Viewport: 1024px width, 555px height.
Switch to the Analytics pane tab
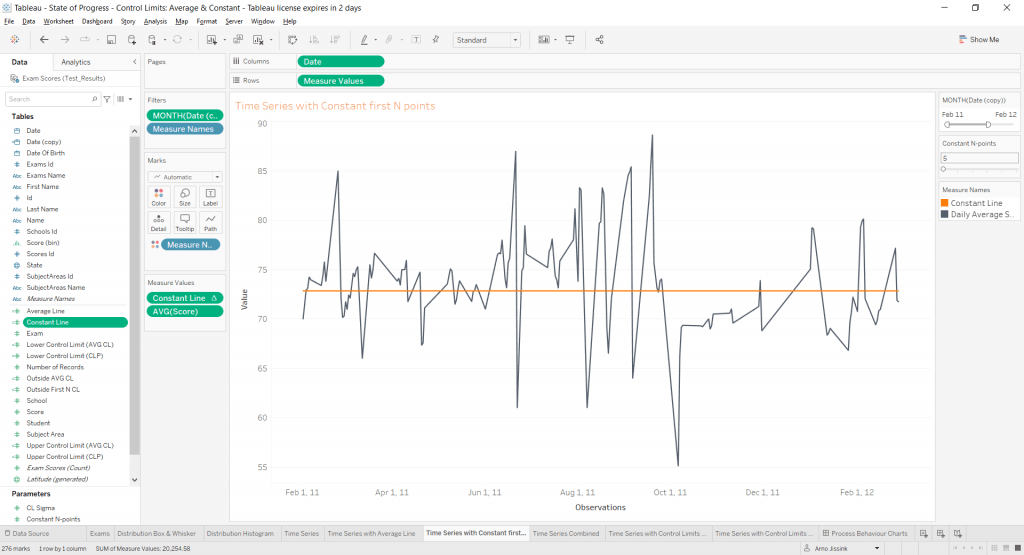(x=76, y=62)
